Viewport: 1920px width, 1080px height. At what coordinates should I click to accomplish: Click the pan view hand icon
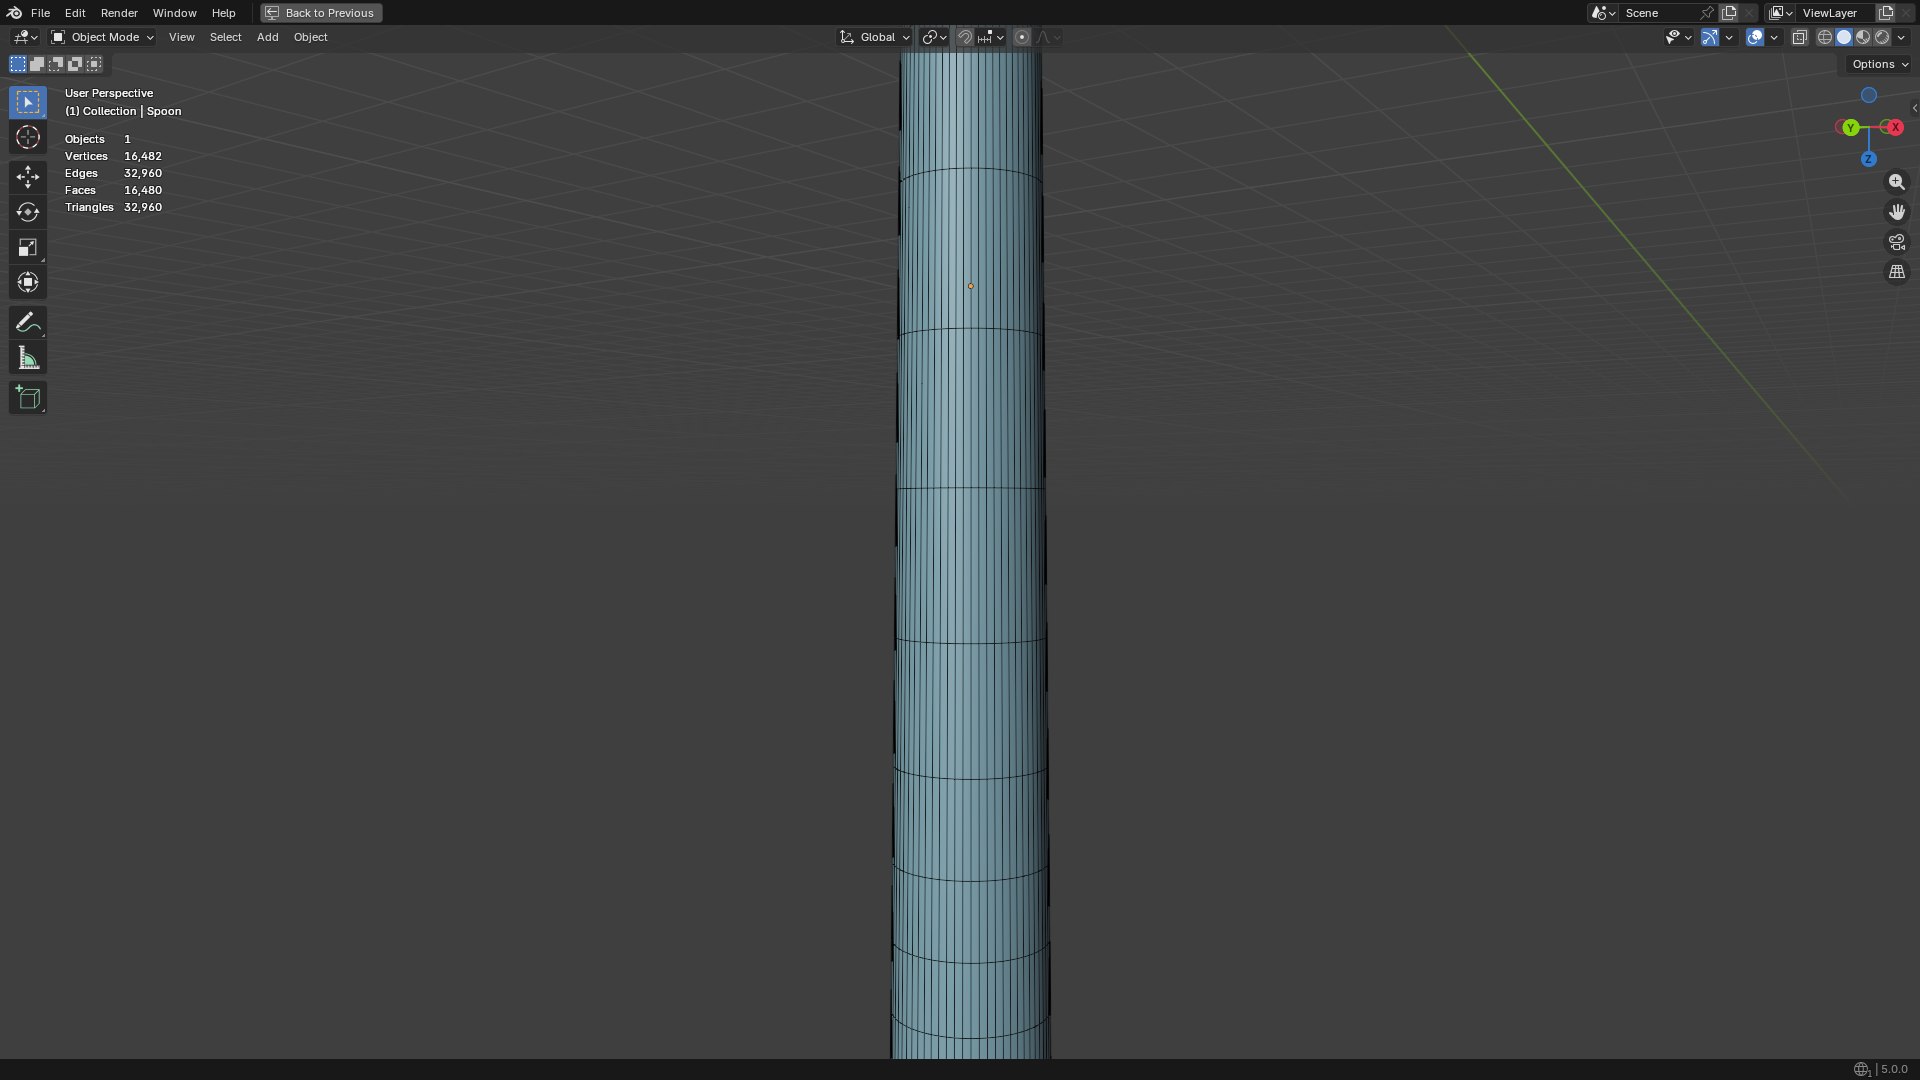pyautogui.click(x=1896, y=212)
